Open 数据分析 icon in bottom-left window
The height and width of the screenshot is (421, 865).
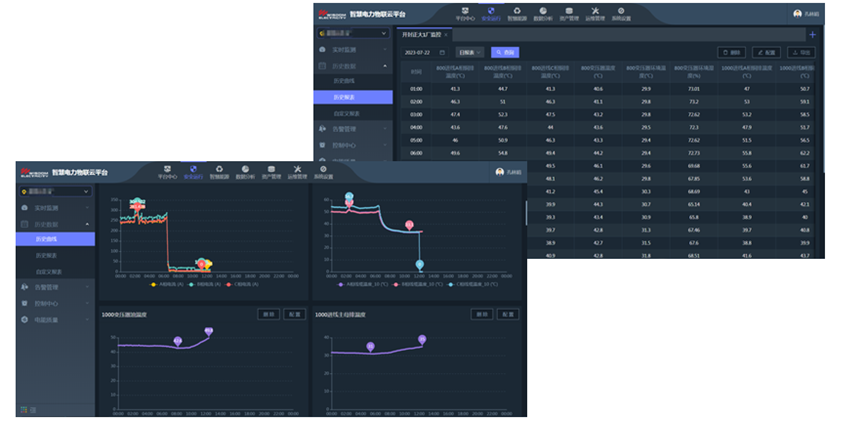245,172
